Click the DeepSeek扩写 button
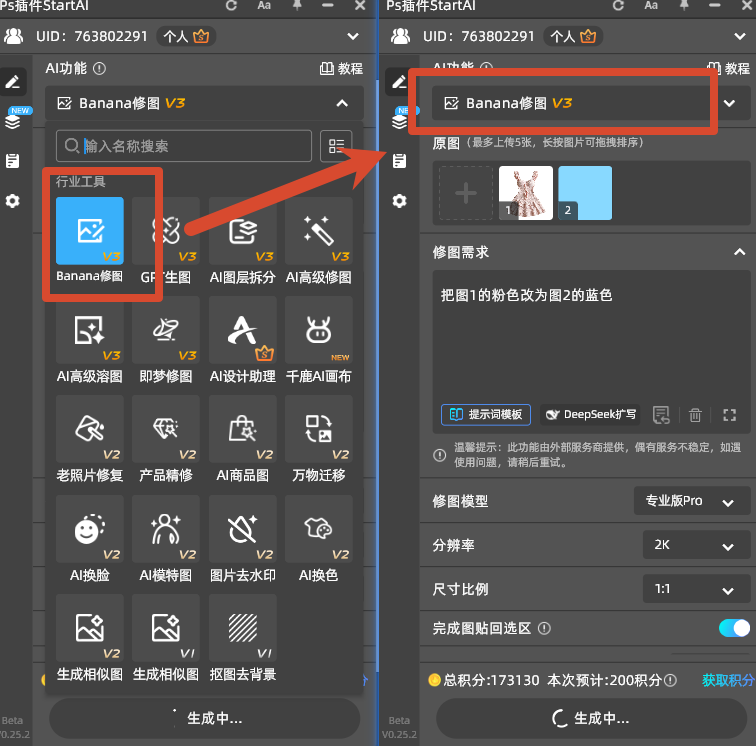Image resolution: width=756 pixels, height=746 pixels. [591, 415]
